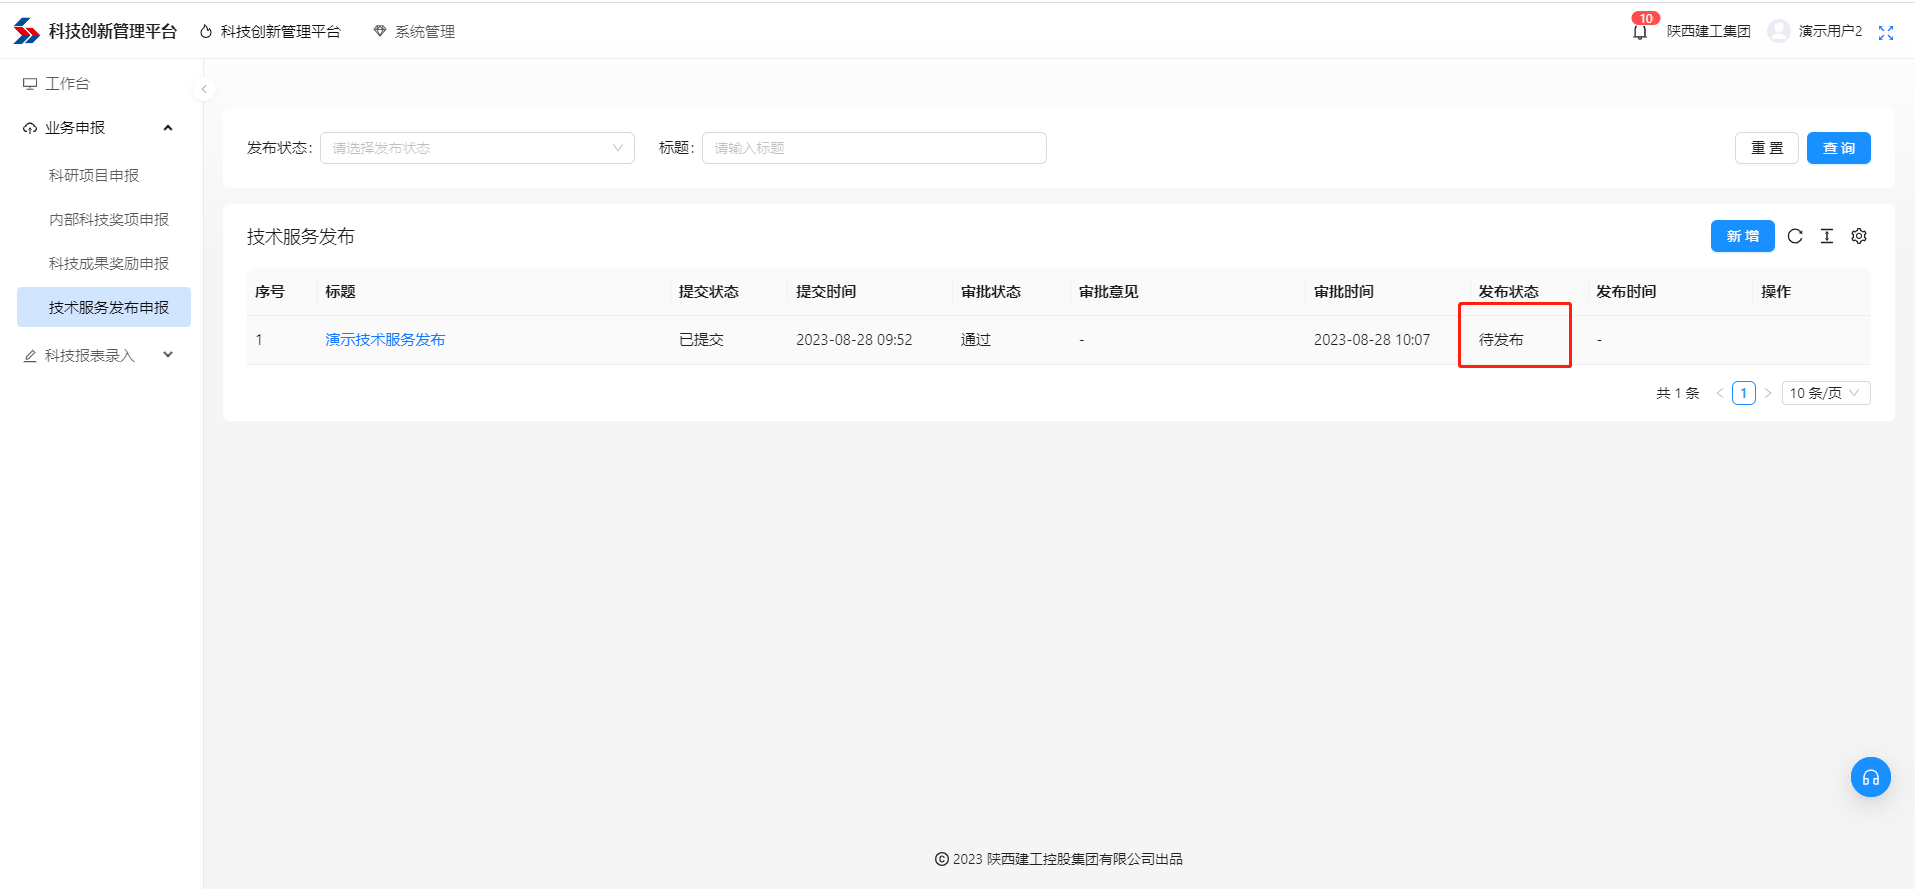Click the customer service headset button
The height and width of the screenshot is (889, 1915).
click(x=1870, y=777)
